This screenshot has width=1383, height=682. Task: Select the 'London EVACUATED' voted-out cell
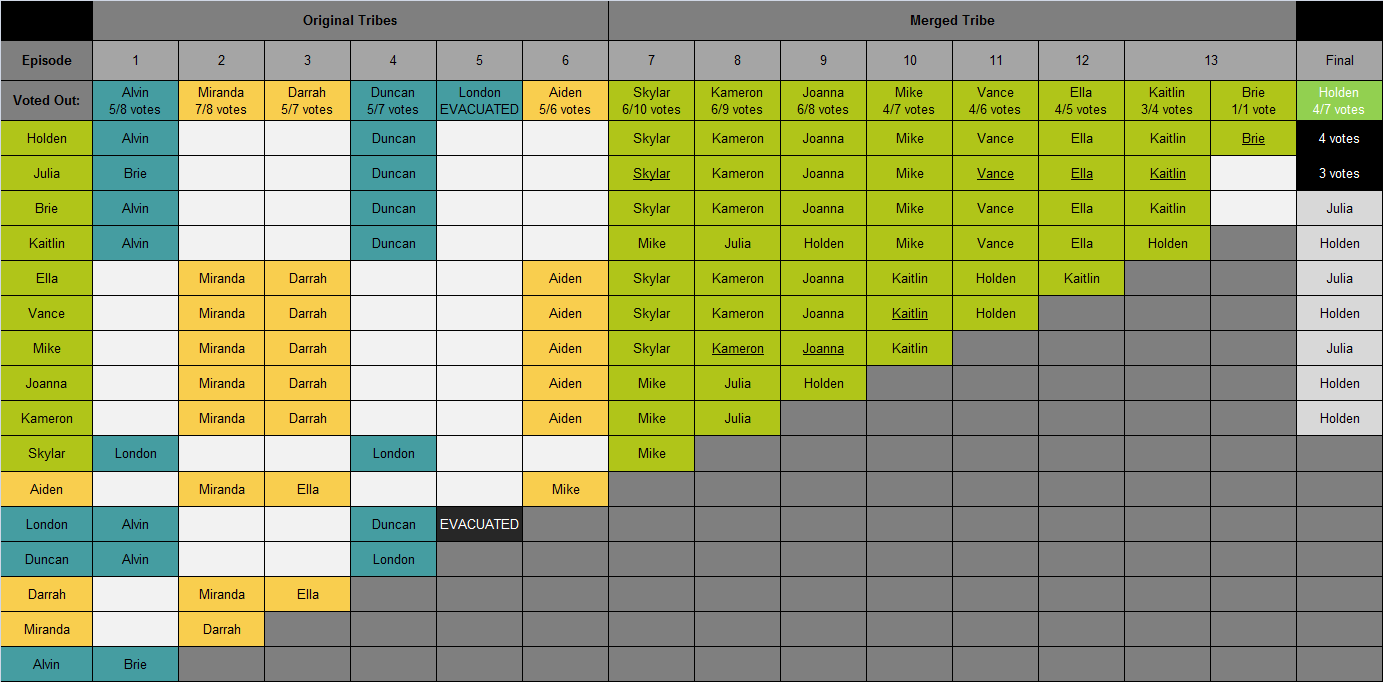pyautogui.click(x=479, y=101)
